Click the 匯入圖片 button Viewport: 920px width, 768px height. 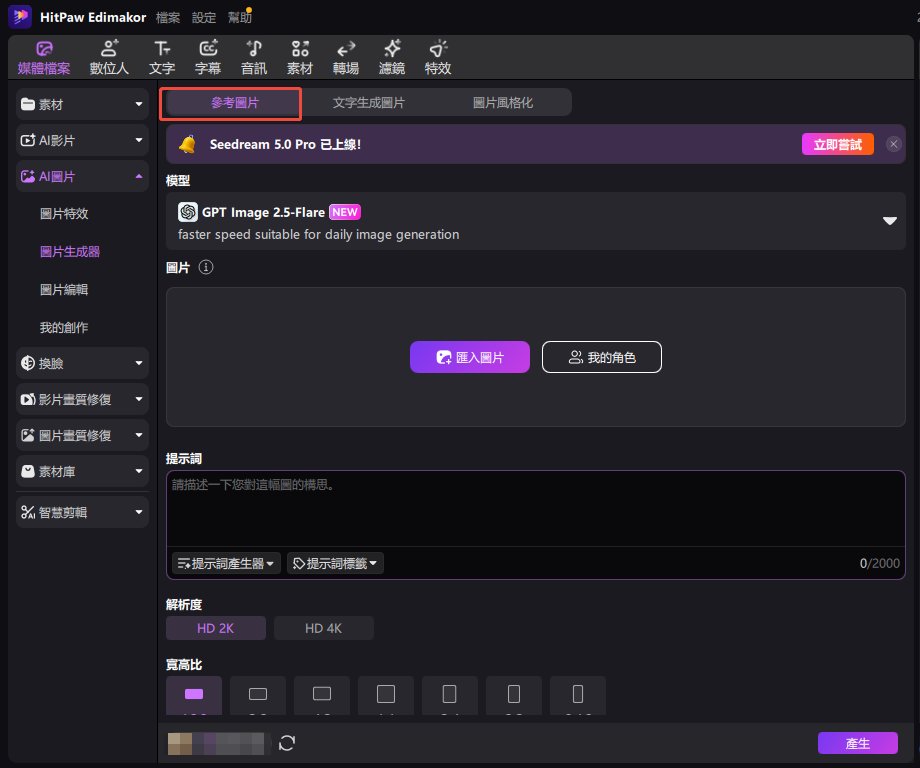click(x=469, y=357)
